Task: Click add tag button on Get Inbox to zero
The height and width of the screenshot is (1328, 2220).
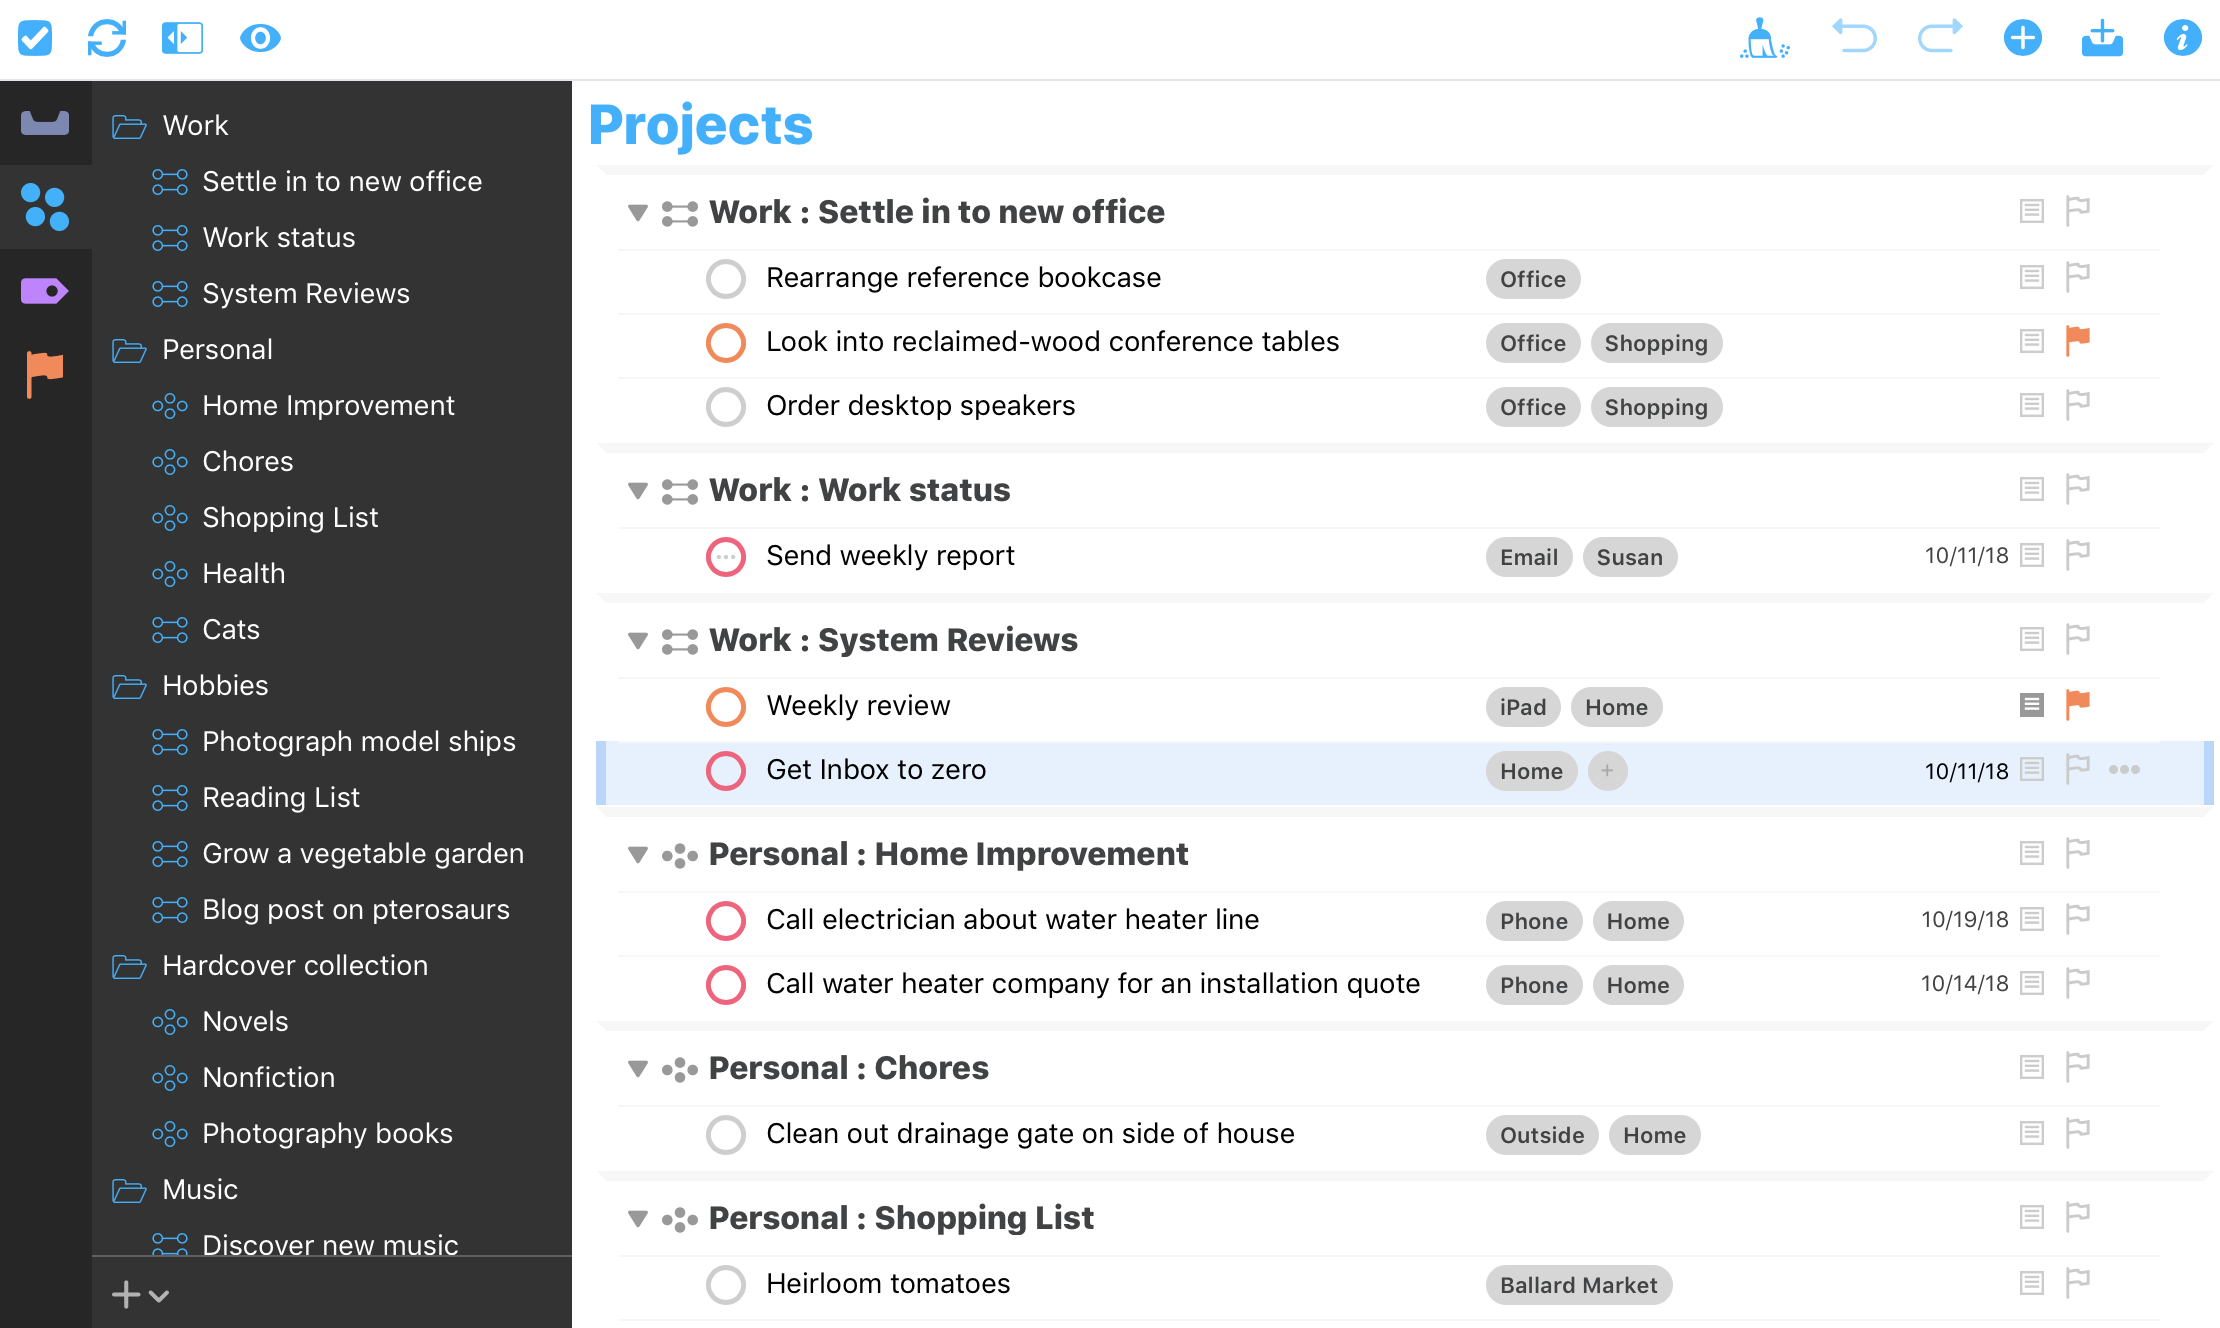Action: (1607, 770)
